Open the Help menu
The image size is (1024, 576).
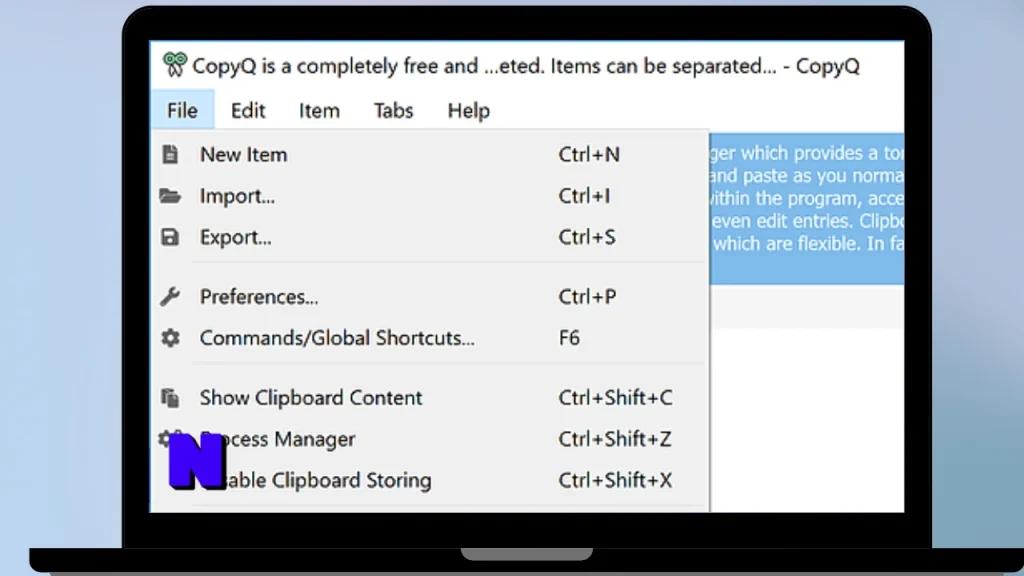pos(468,110)
